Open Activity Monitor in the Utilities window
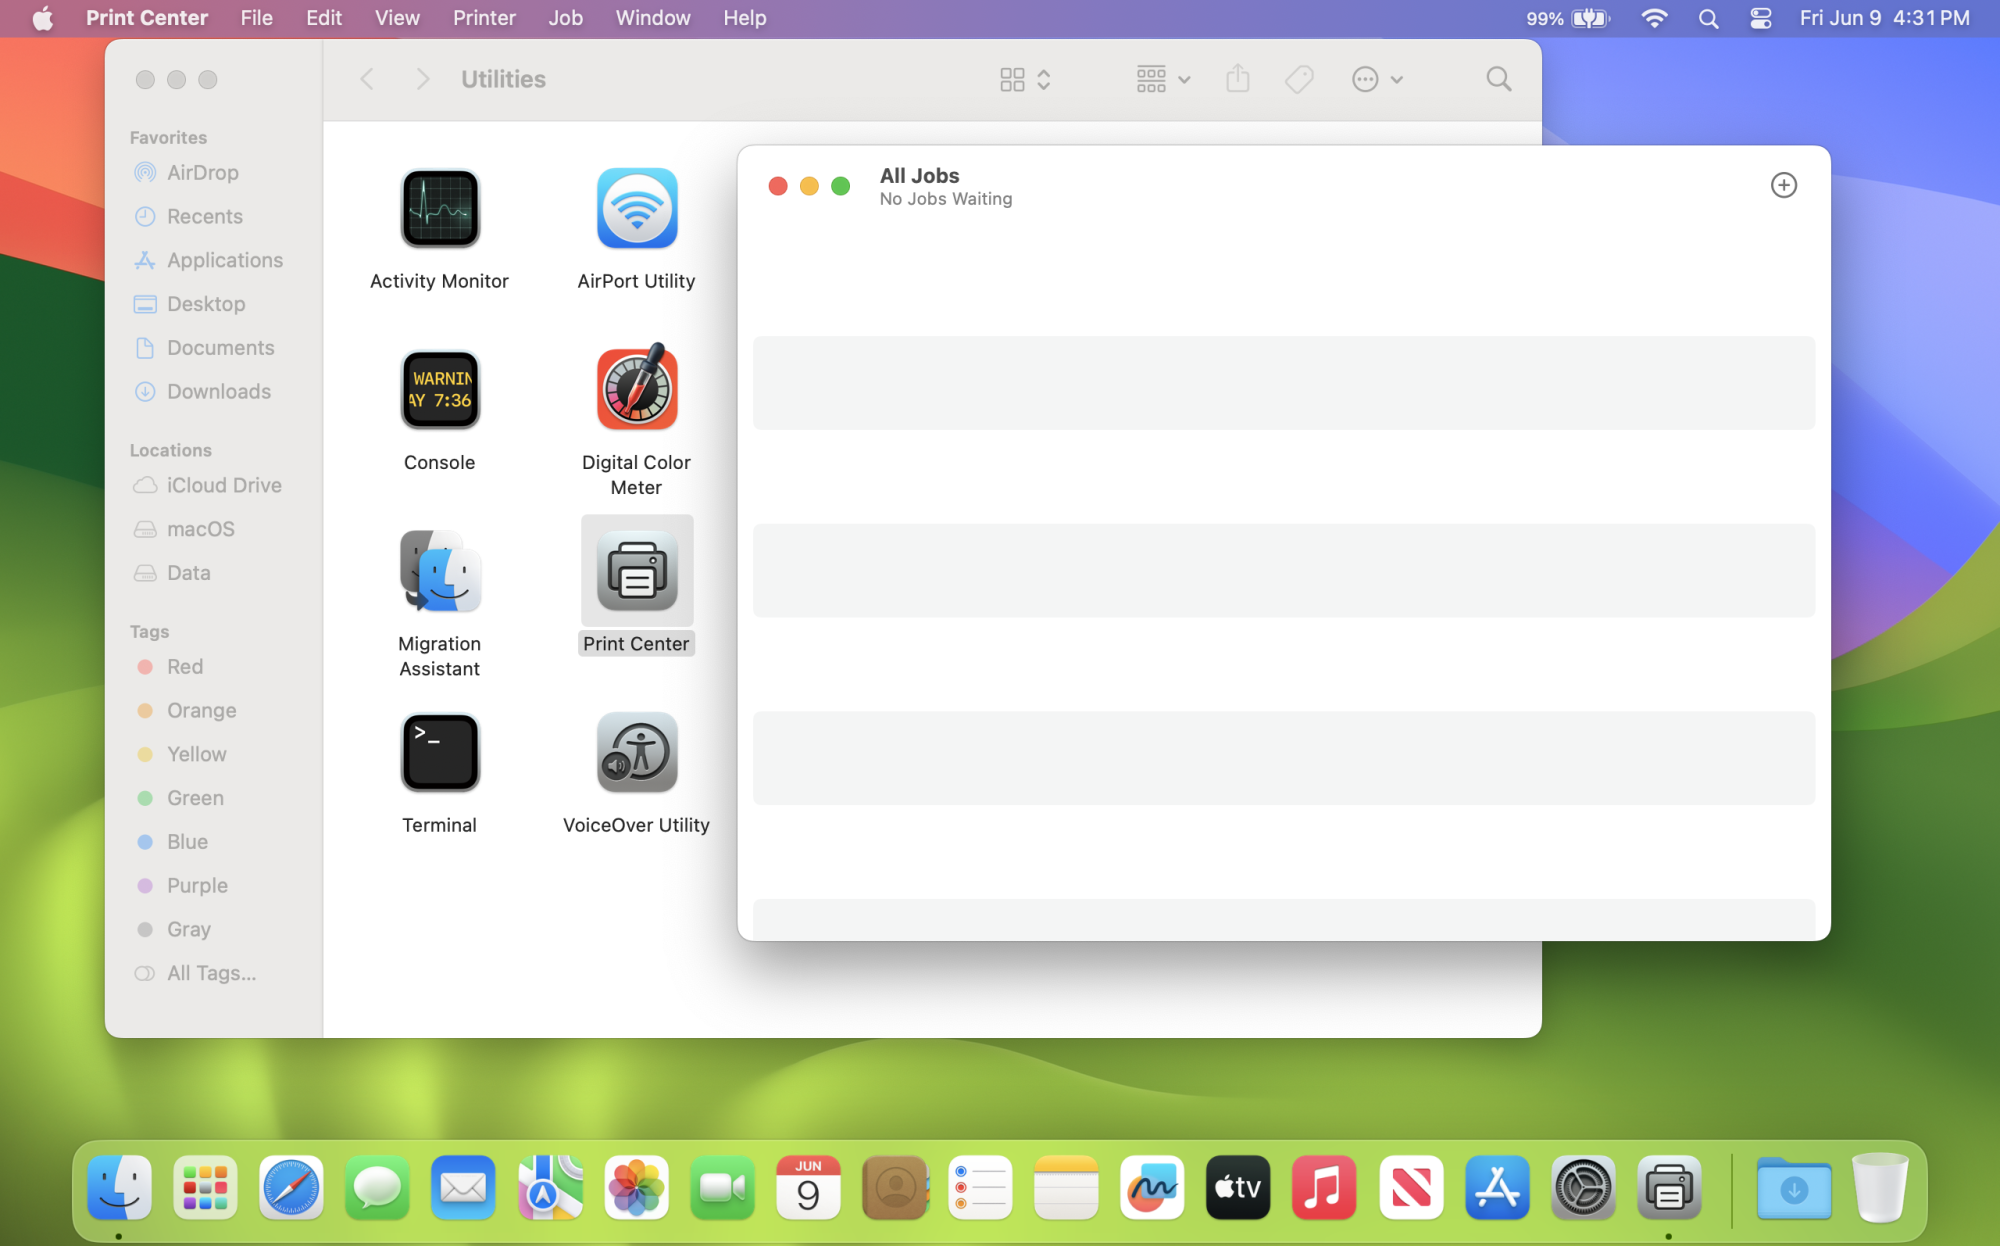The height and width of the screenshot is (1246, 2000). point(440,208)
